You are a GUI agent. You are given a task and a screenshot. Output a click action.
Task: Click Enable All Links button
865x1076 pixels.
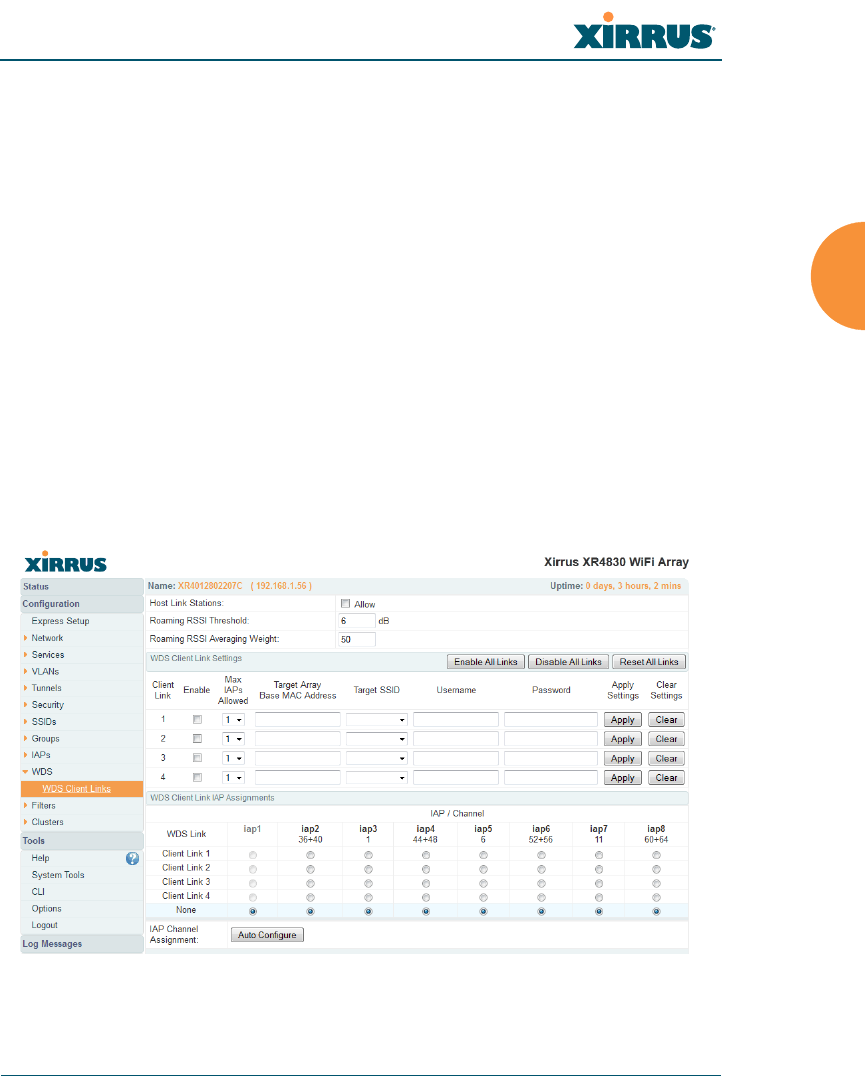(x=486, y=662)
